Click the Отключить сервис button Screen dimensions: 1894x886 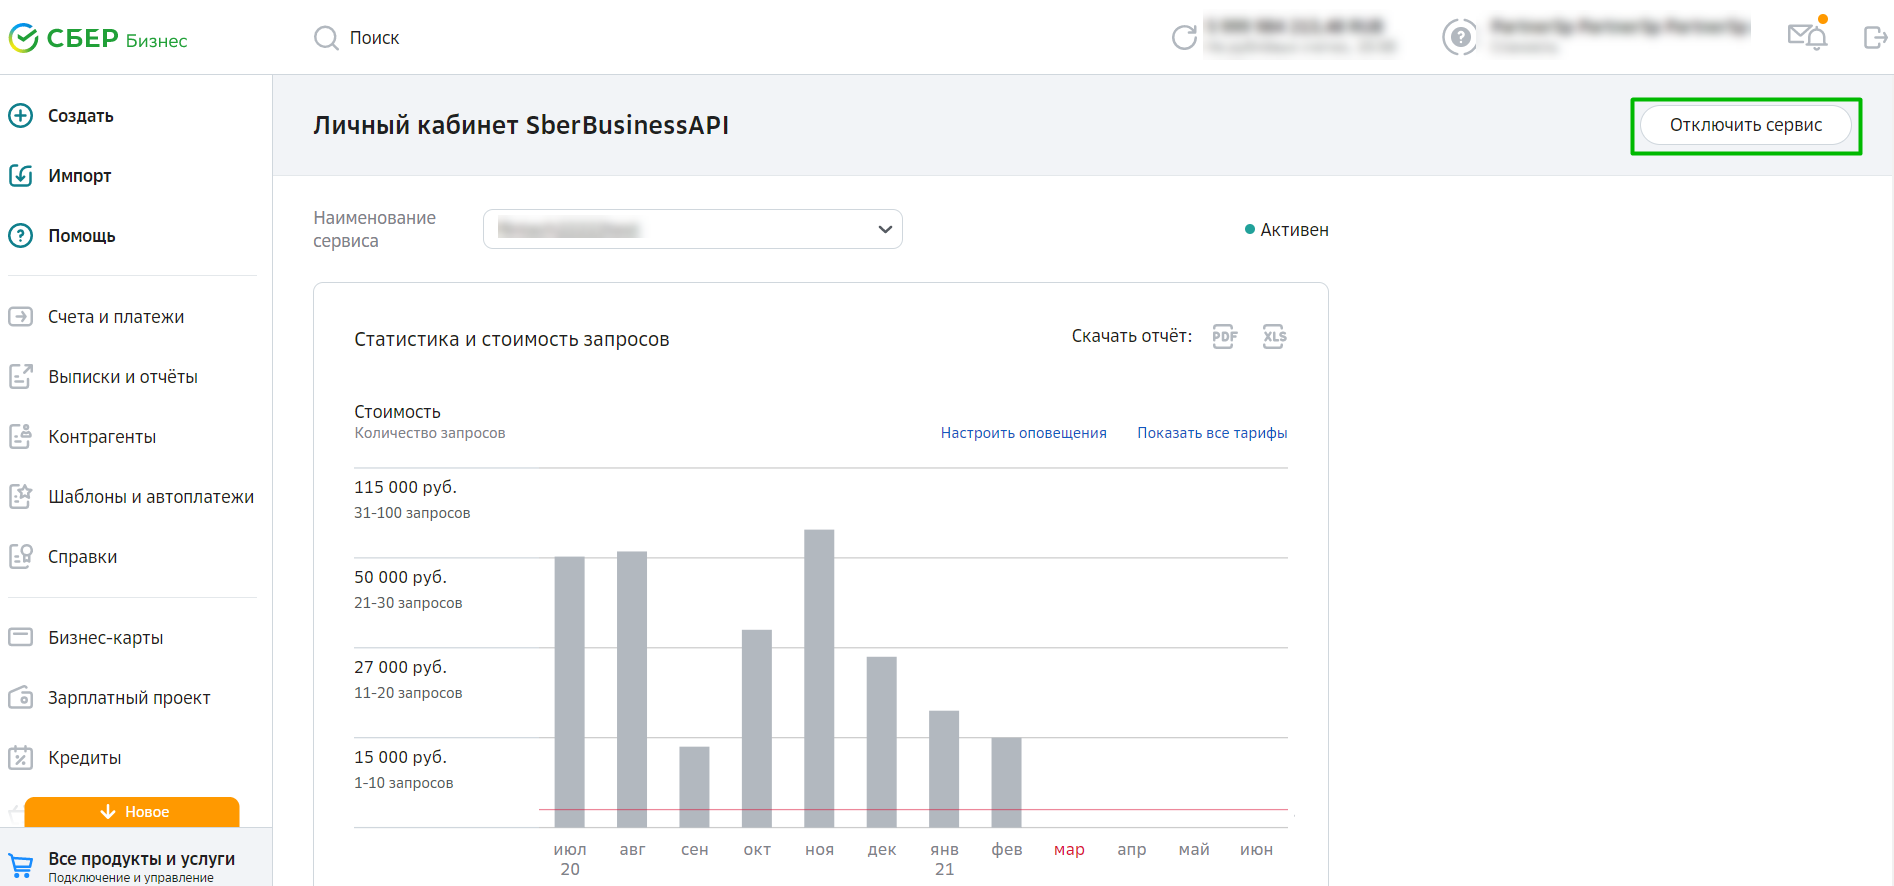1746,125
